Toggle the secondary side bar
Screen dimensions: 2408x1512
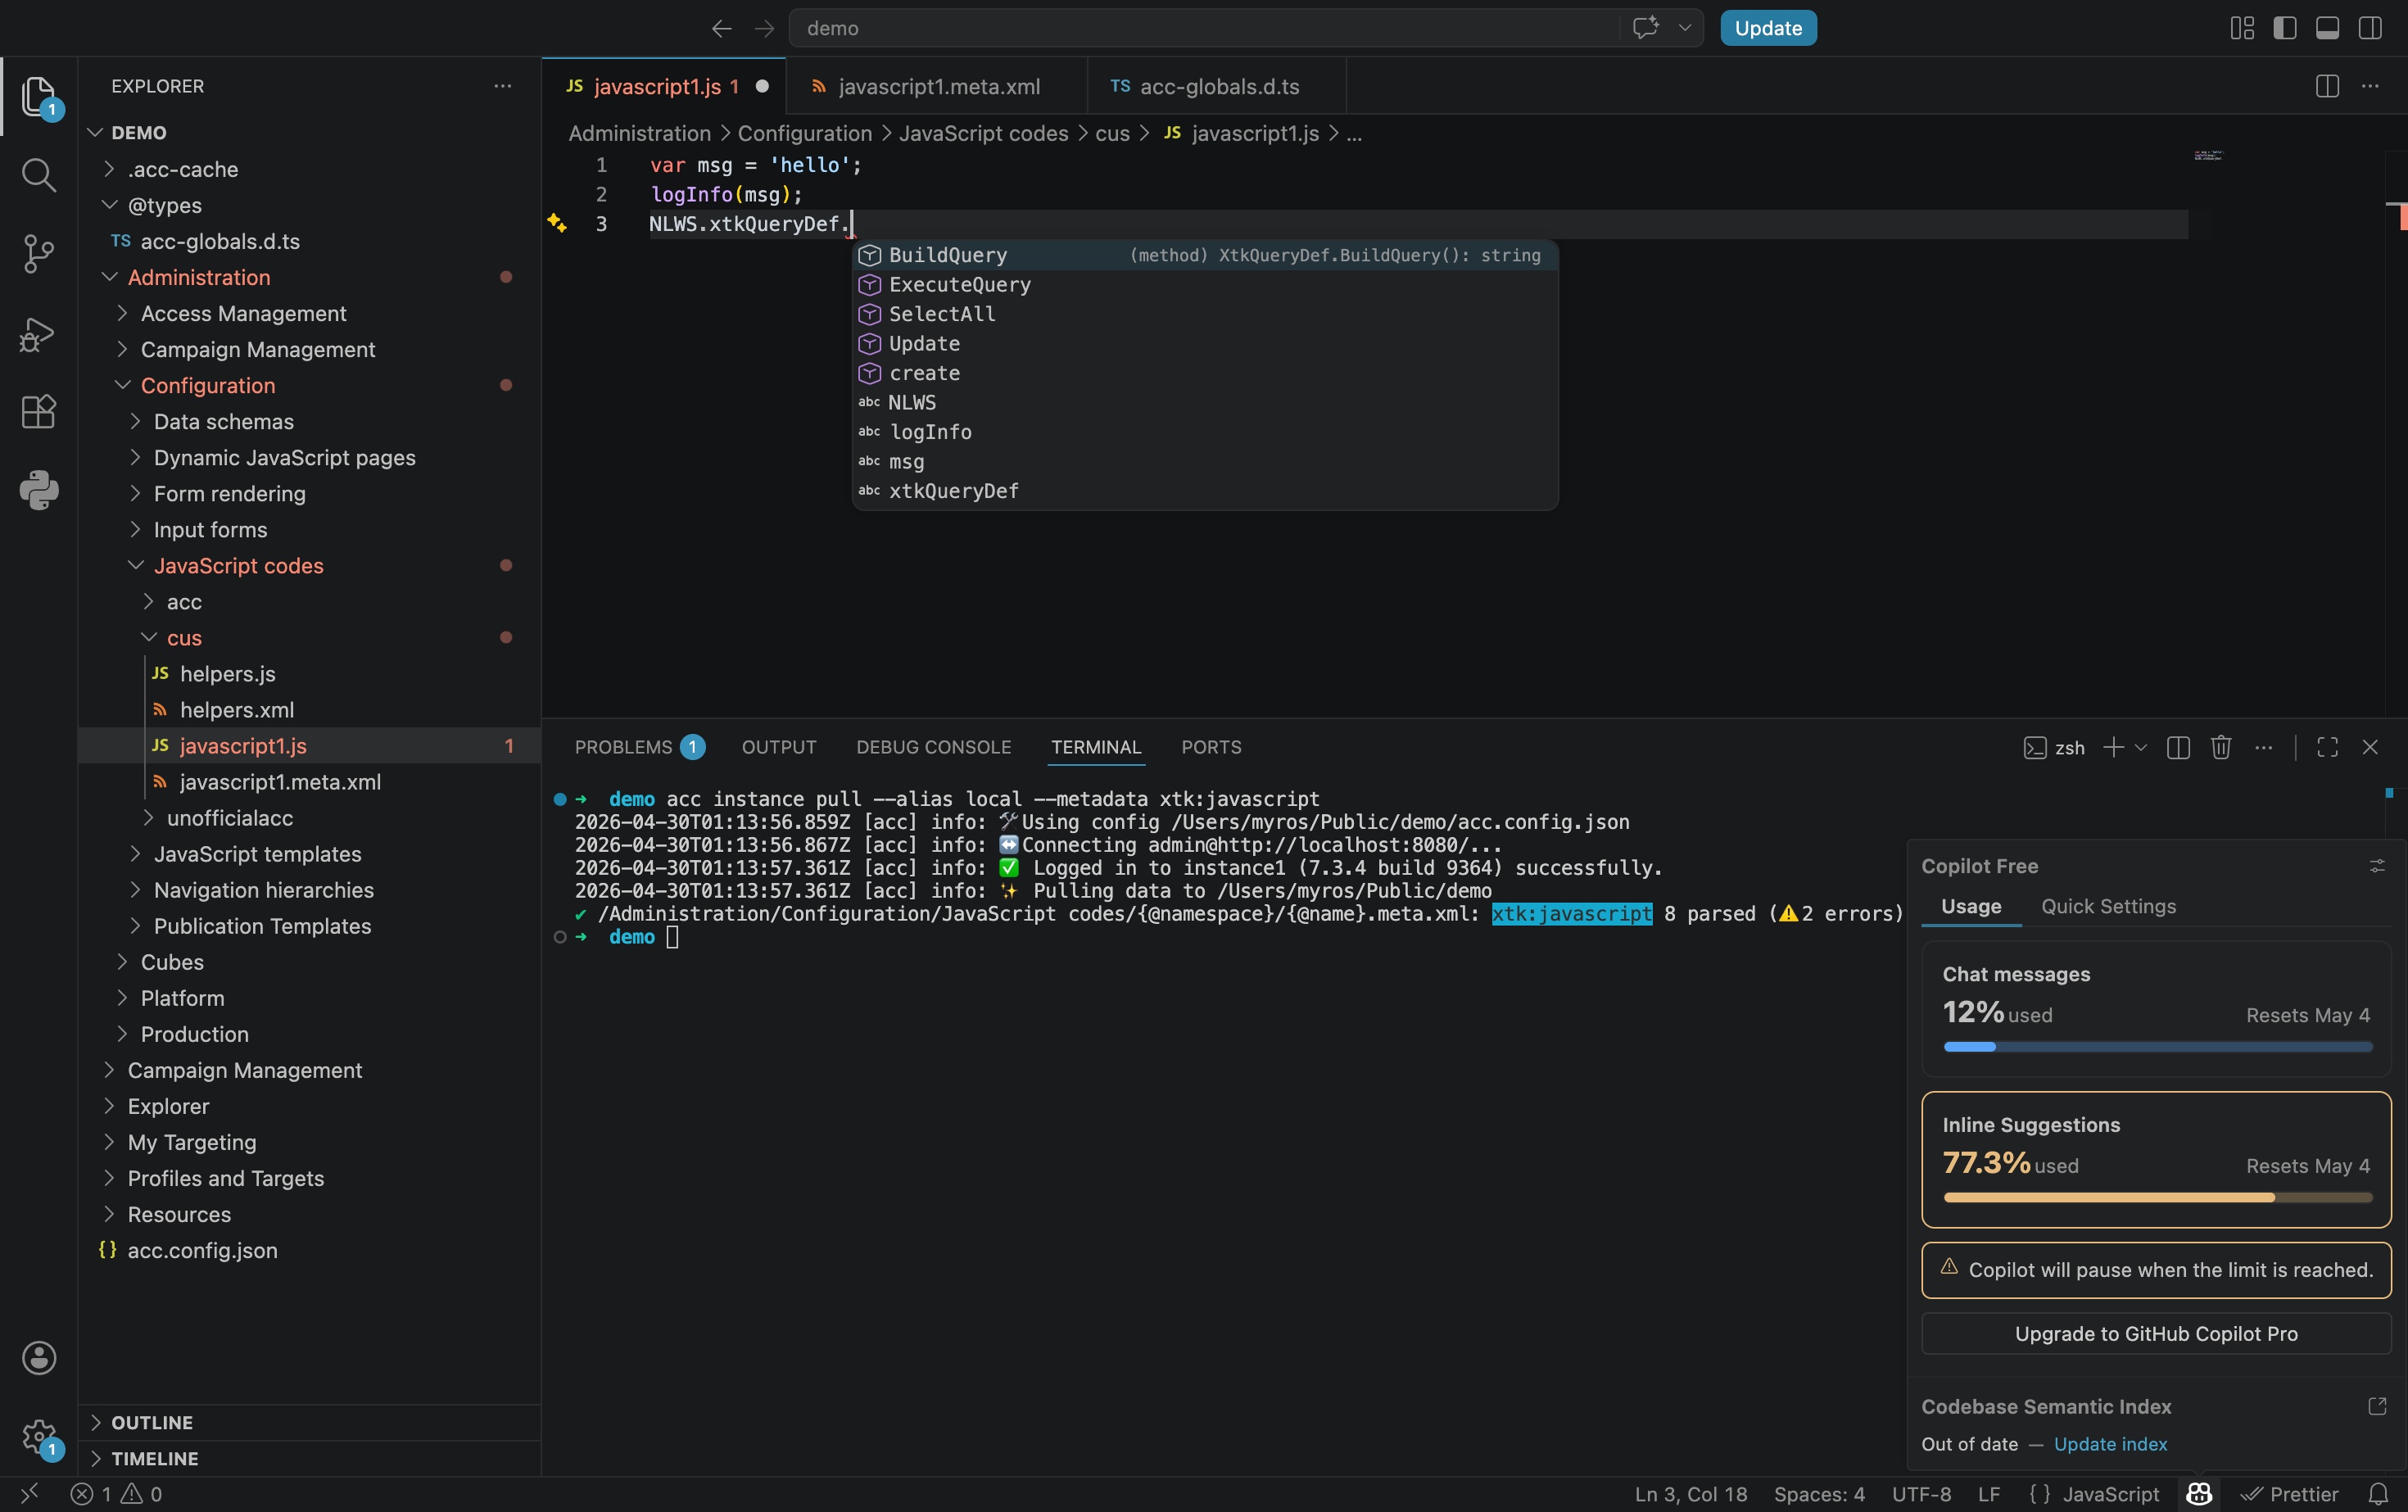click(x=2370, y=28)
